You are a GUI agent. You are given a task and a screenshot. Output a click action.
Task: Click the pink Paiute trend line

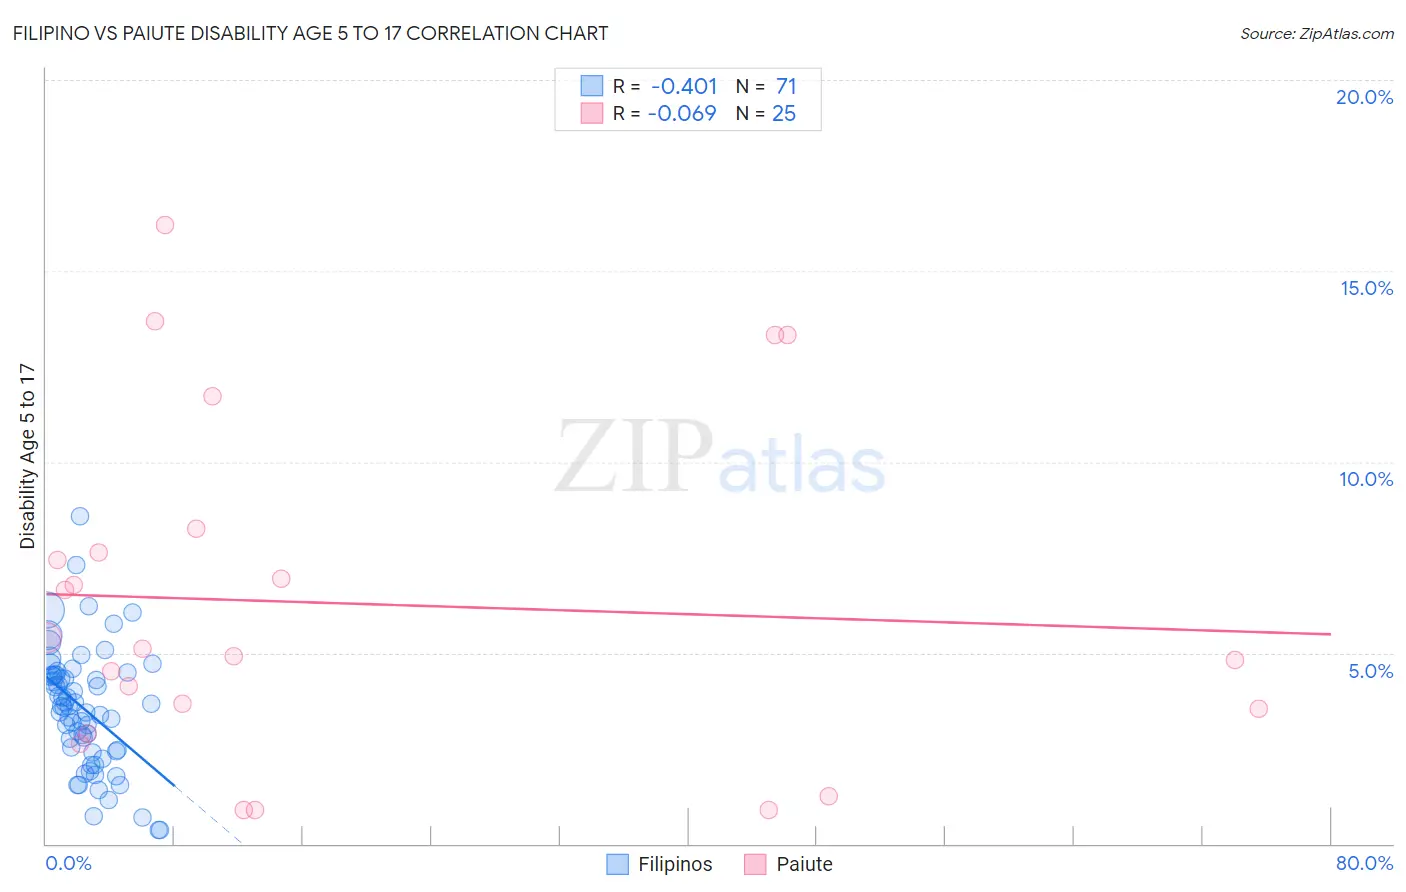click(688, 615)
